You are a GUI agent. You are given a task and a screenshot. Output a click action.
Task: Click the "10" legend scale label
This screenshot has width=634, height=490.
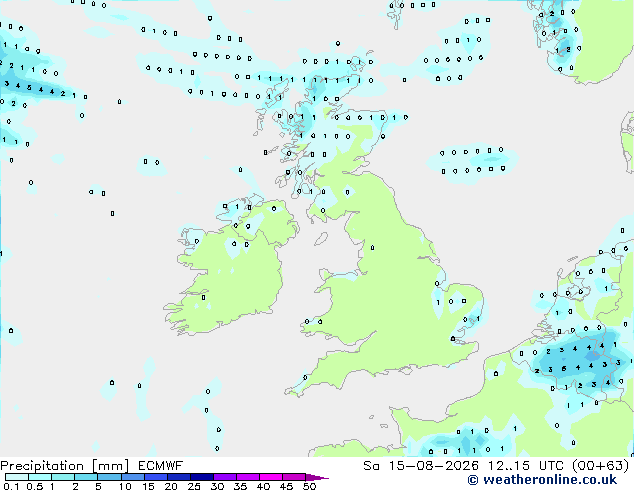(x=125, y=486)
